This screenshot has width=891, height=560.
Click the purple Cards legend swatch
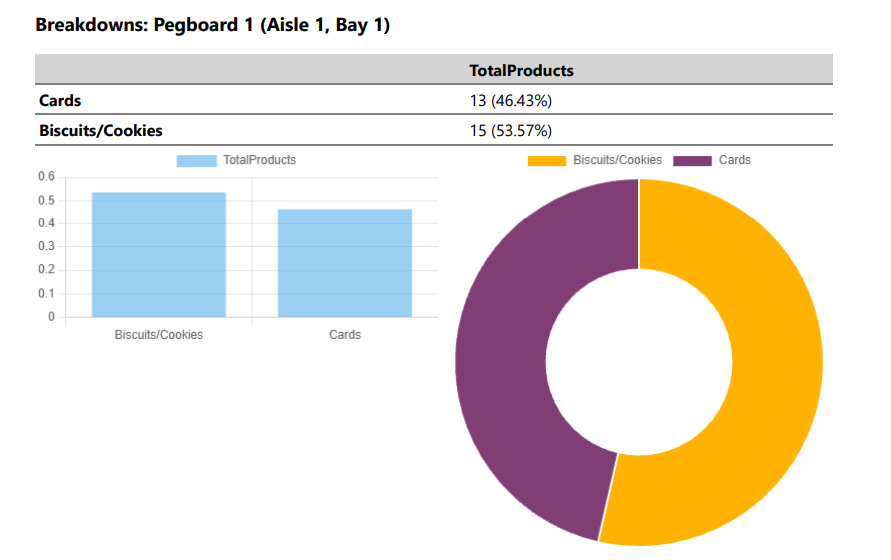click(693, 161)
